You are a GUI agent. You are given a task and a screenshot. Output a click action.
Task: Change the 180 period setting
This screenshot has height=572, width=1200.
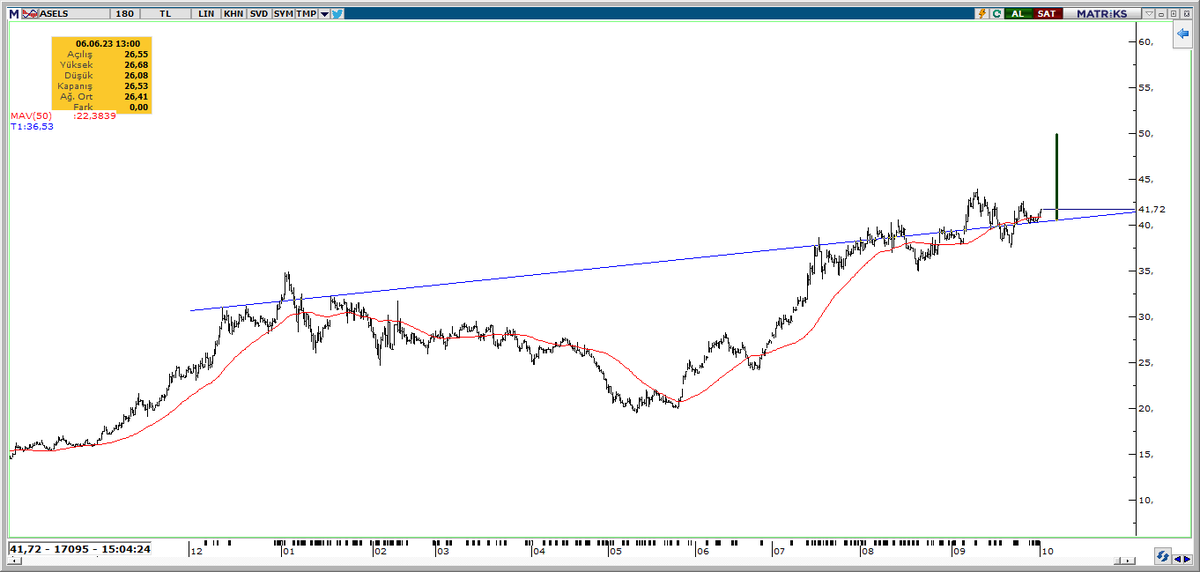[125, 14]
